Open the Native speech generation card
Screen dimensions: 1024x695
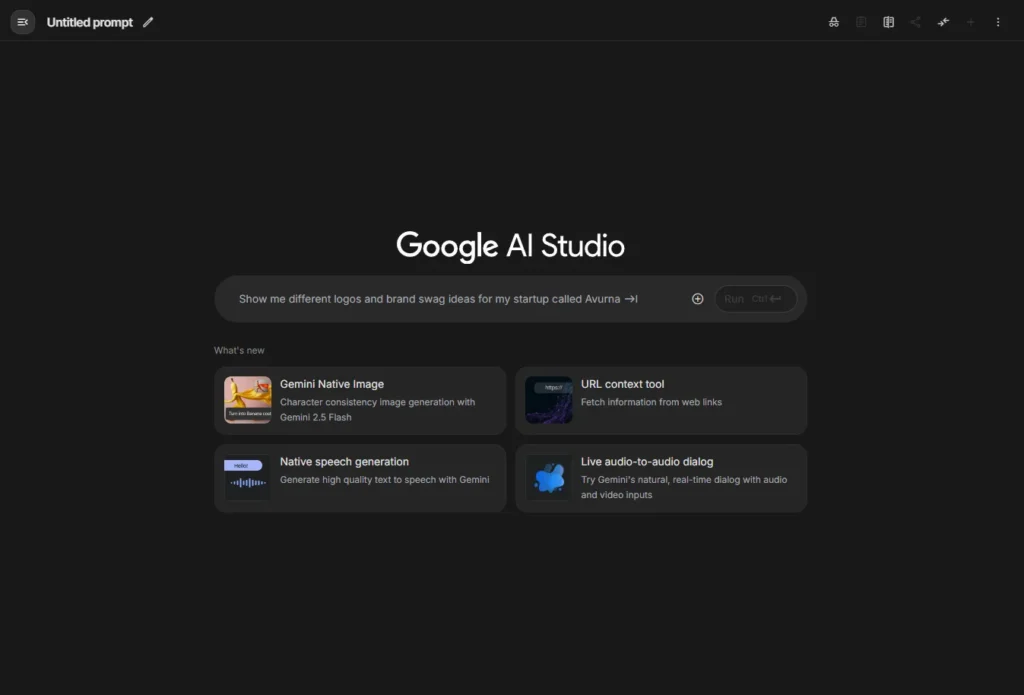pos(360,478)
